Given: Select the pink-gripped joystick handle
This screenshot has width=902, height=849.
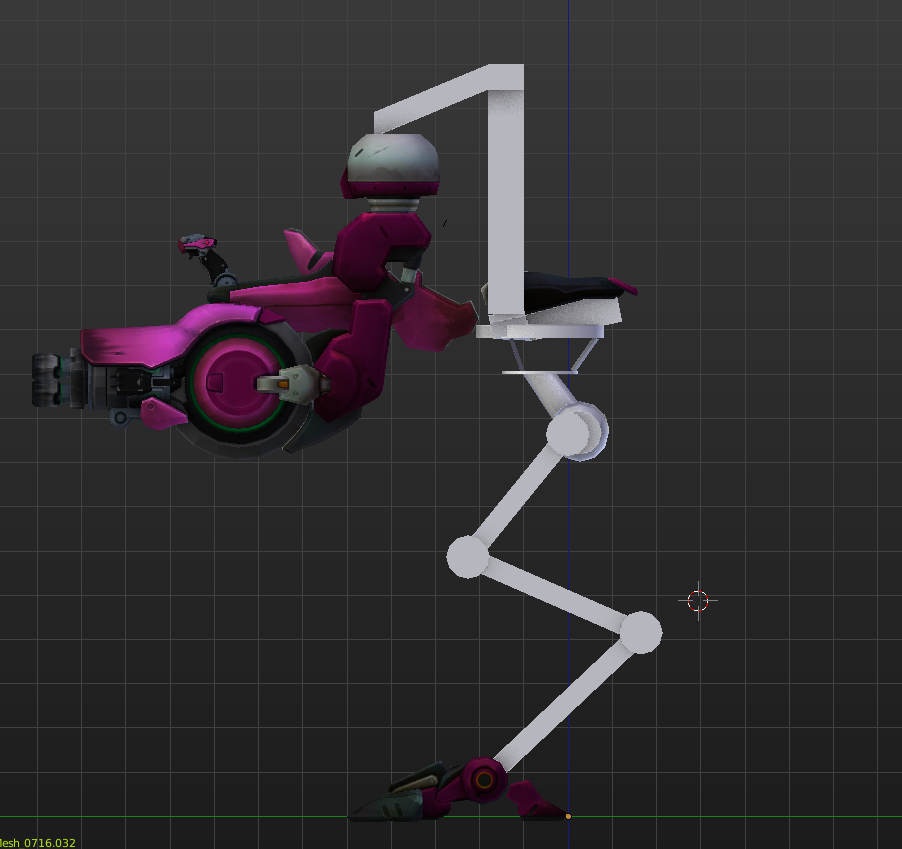Looking at the screenshot, I should tap(197, 244).
